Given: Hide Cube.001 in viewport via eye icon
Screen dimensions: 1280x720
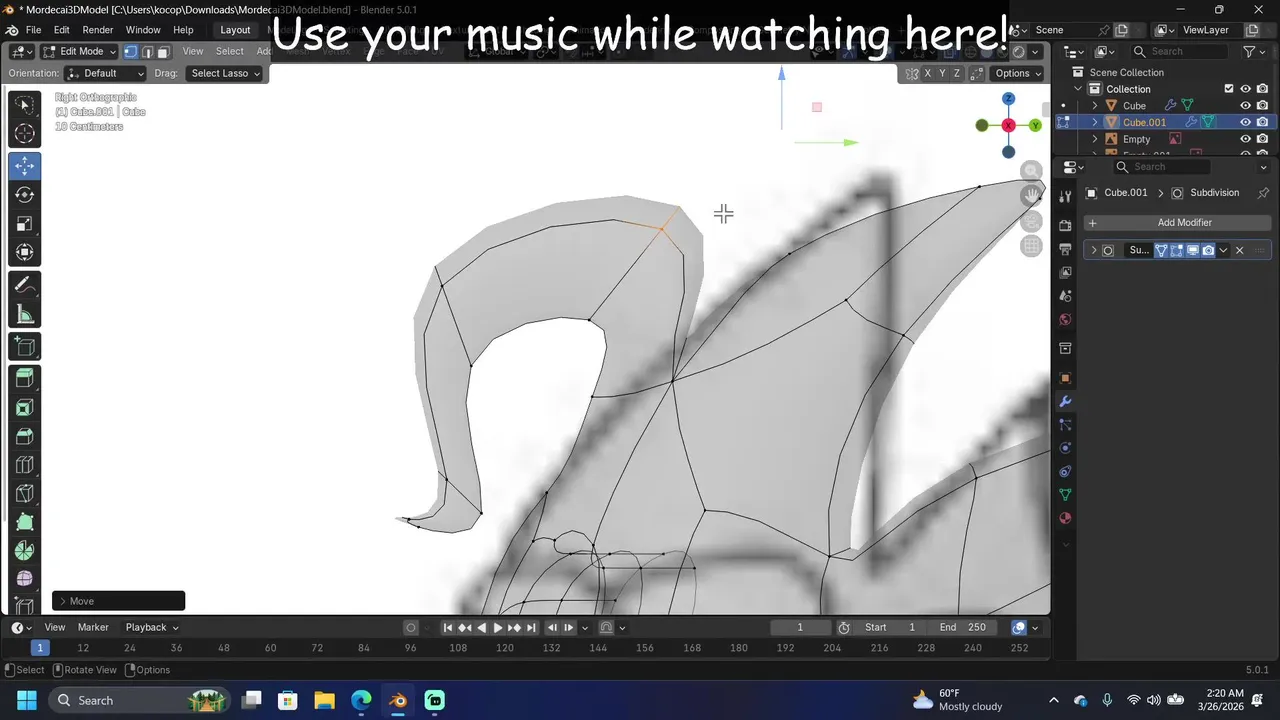Looking at the screenshot, I should [1246, 122].
